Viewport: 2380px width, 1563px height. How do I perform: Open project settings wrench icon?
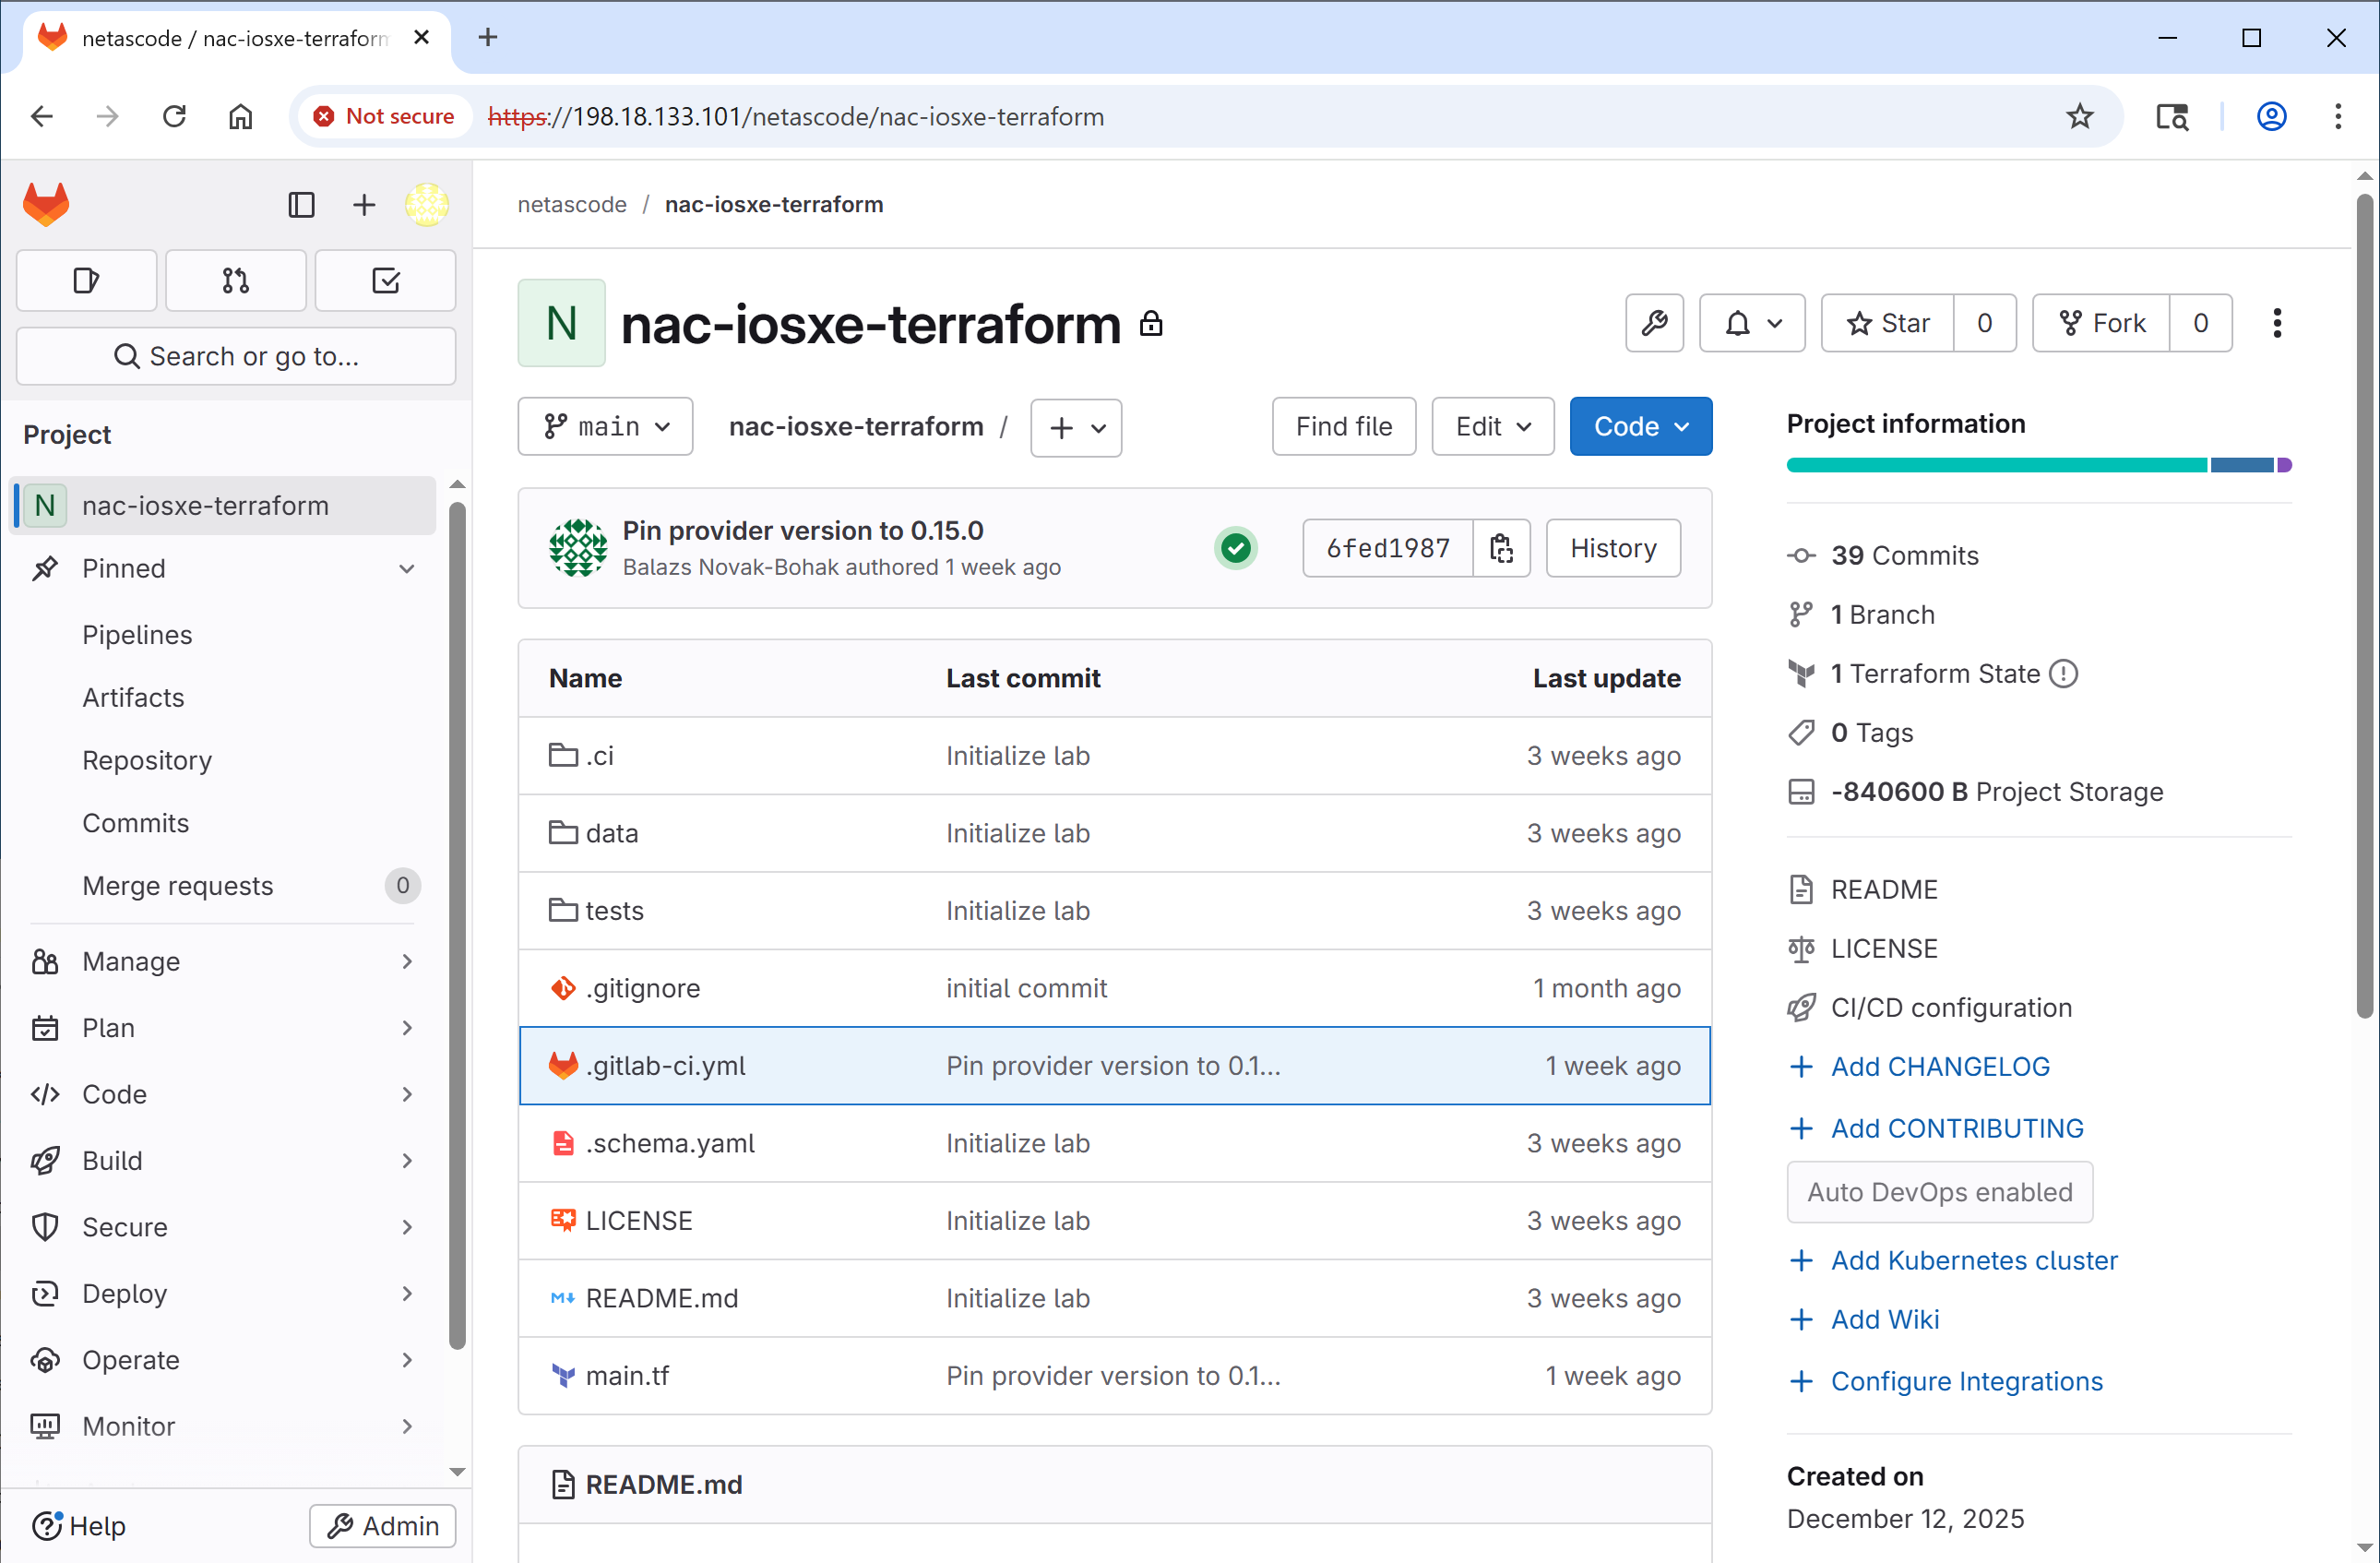[x=1654, y=323]
